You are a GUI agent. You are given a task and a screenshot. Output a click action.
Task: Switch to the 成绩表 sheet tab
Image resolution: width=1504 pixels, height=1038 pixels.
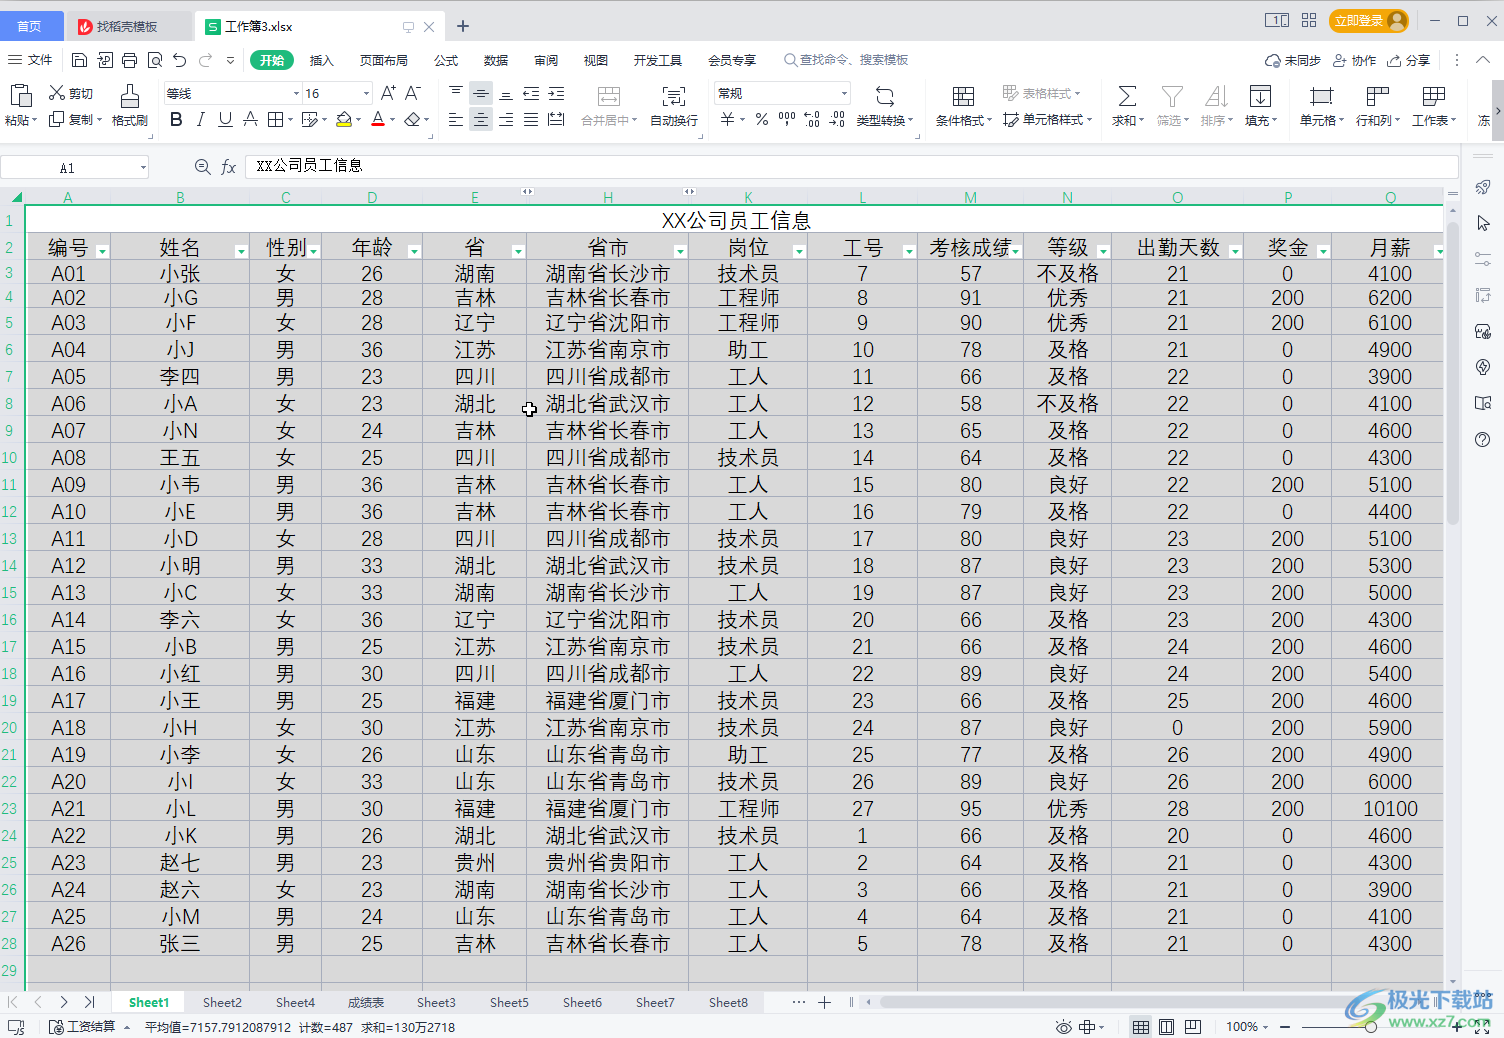point(365,1002)
